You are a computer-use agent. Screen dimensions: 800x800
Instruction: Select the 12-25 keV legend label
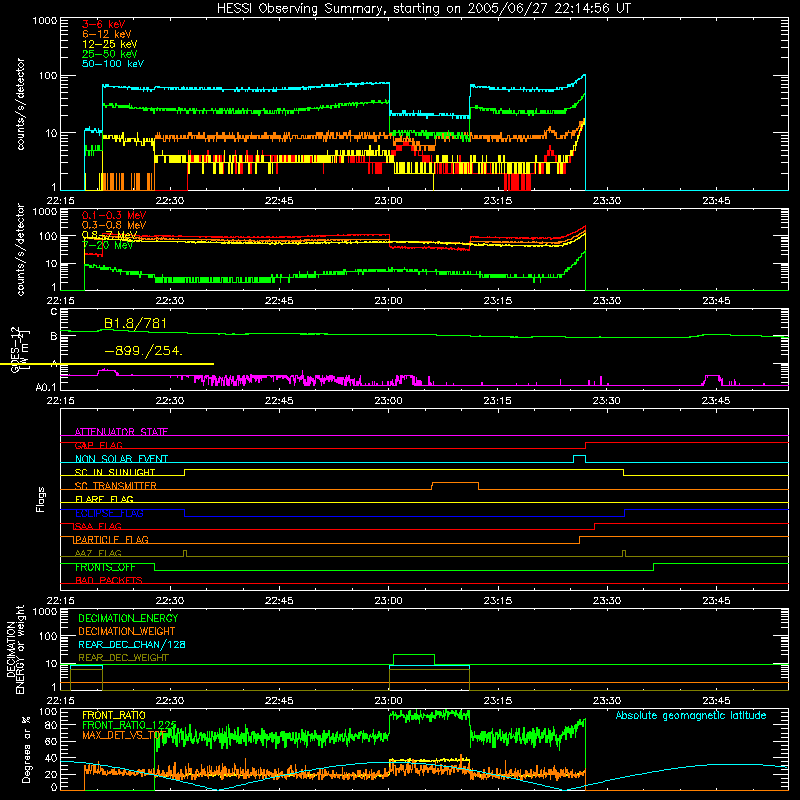tap(110, 44)
